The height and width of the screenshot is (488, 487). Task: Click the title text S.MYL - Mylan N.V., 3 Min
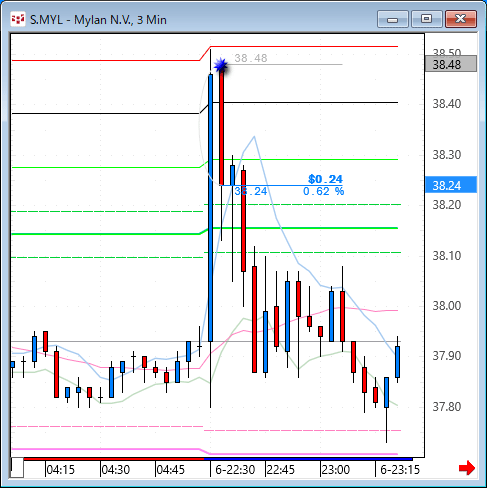pyautogui.click(x=98, y=20)
